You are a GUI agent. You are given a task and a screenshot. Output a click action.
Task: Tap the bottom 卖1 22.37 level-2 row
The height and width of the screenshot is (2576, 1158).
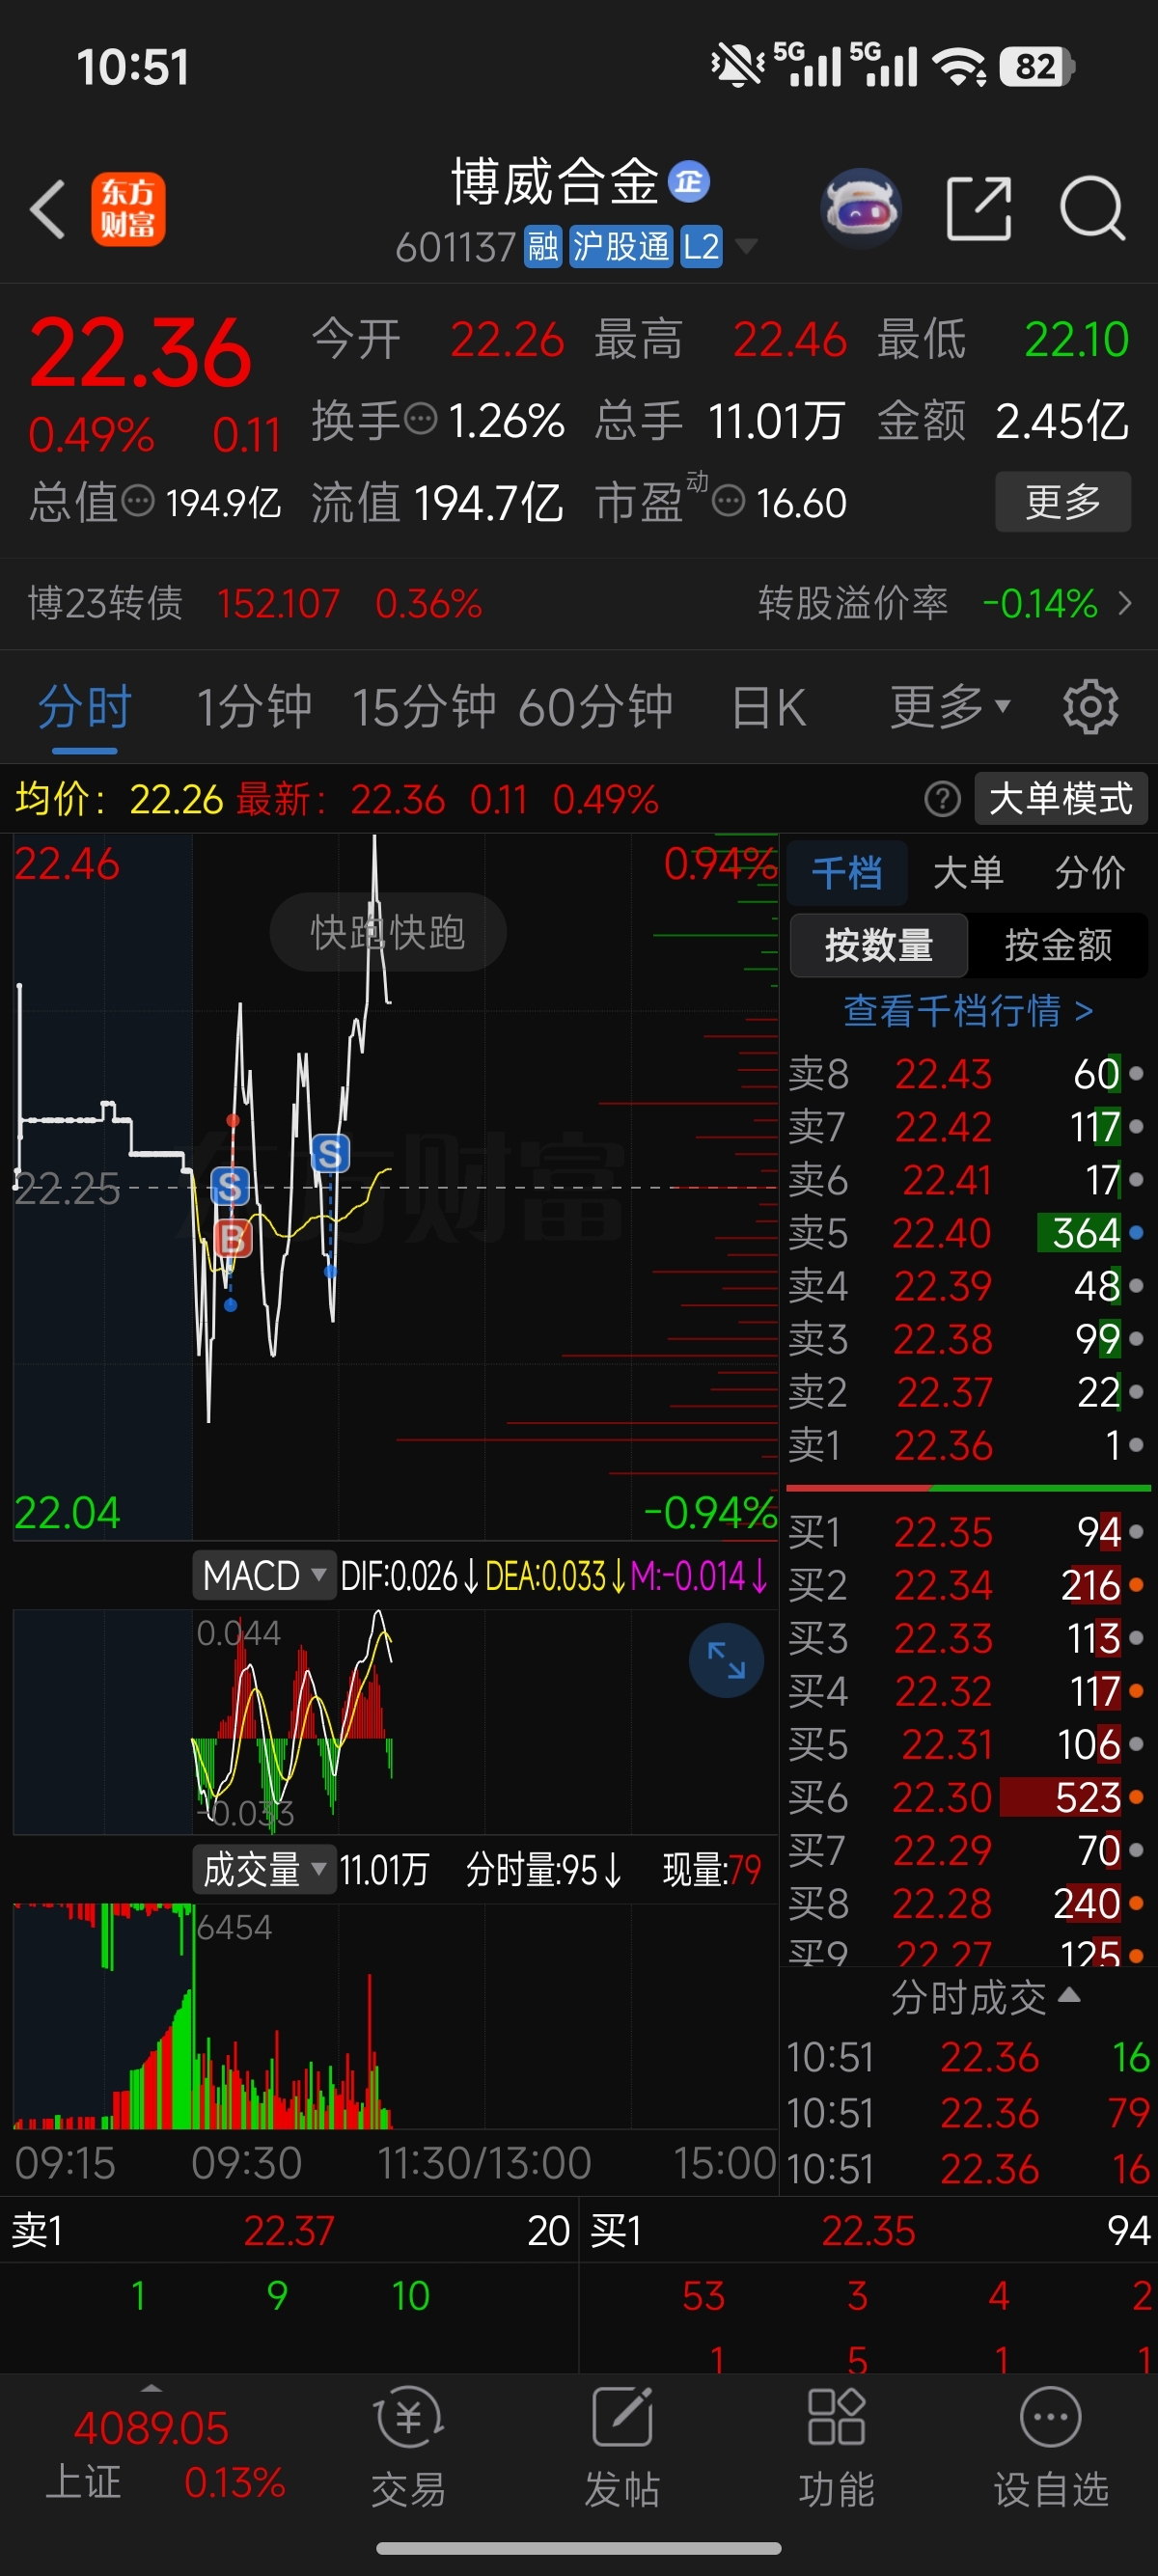pos(290,2230)
